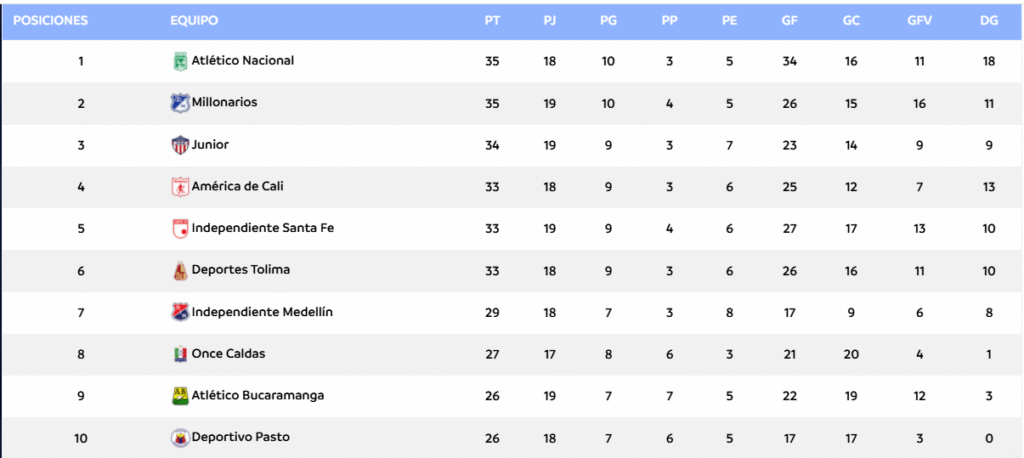This screenshot has width=1024, height=458.
Task: Click the Deportes Tolima crest icon
Action: click(180, 270)
